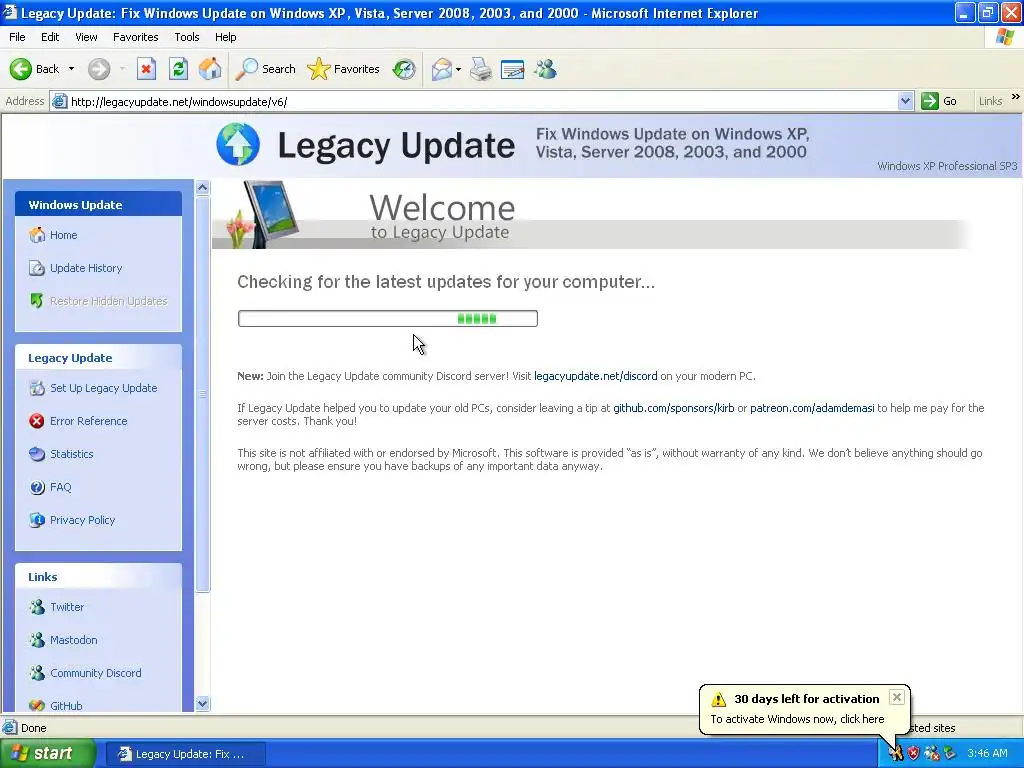Expand the Links toolbar chevron
Screen dimensions: 1024x768
1016,97
